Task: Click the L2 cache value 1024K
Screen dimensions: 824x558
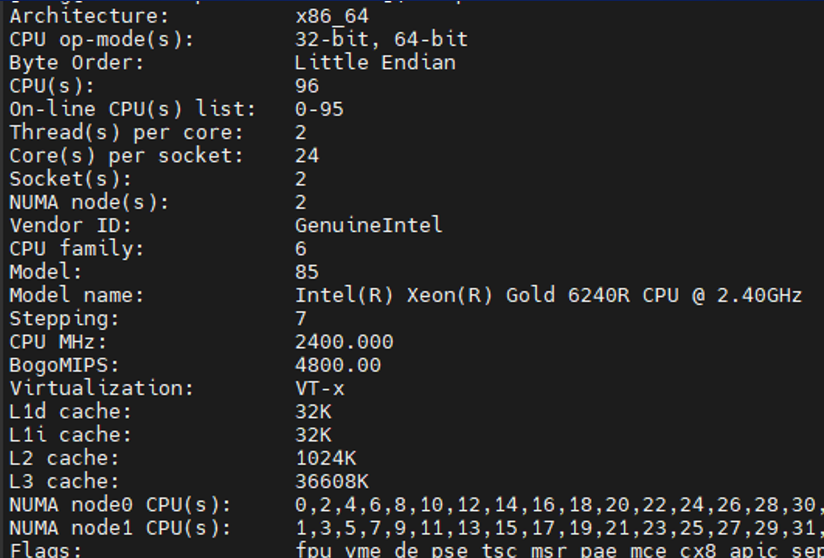Action: click(325, 458)
